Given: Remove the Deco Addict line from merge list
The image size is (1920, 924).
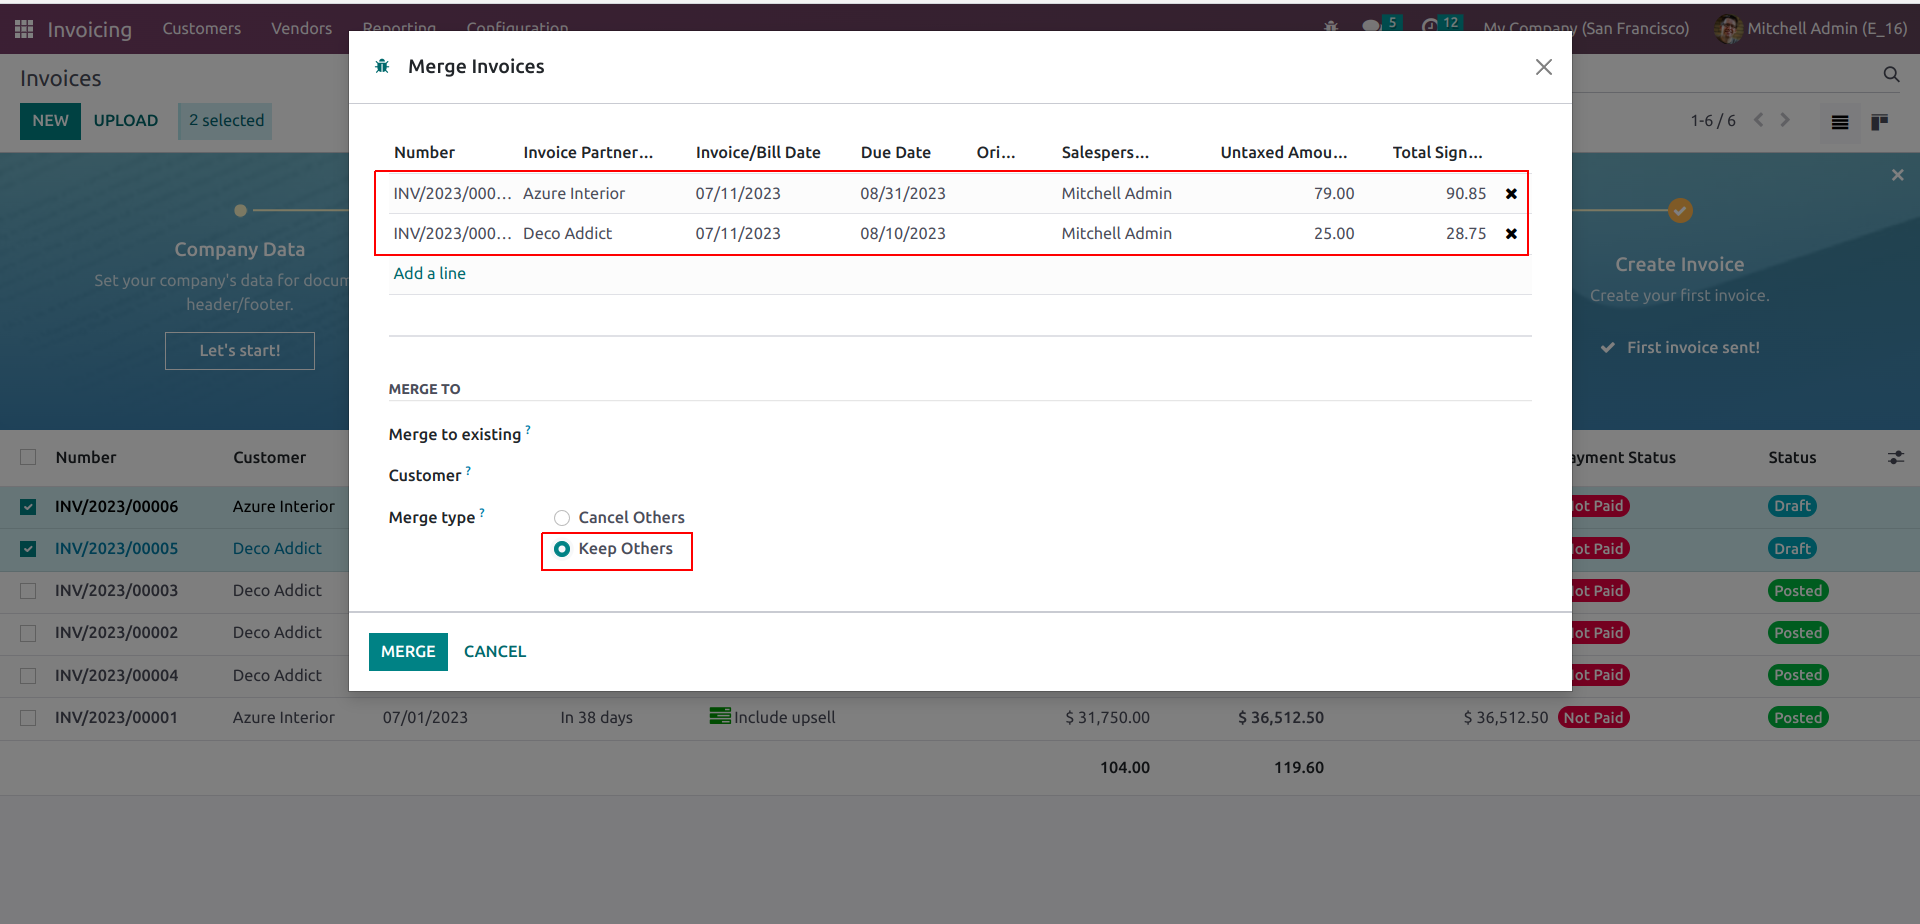Looking at the screenshot, I should point(1511,234).
